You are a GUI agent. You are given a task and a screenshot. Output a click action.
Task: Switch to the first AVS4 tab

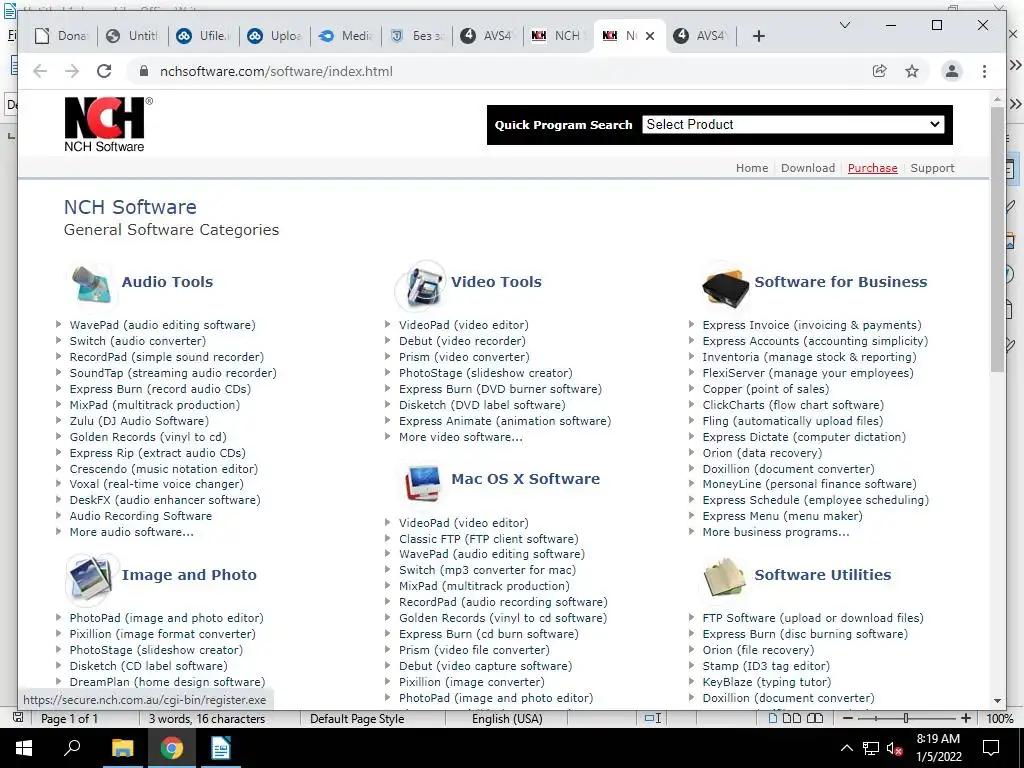pyautogui.click(x=487, y=36)
